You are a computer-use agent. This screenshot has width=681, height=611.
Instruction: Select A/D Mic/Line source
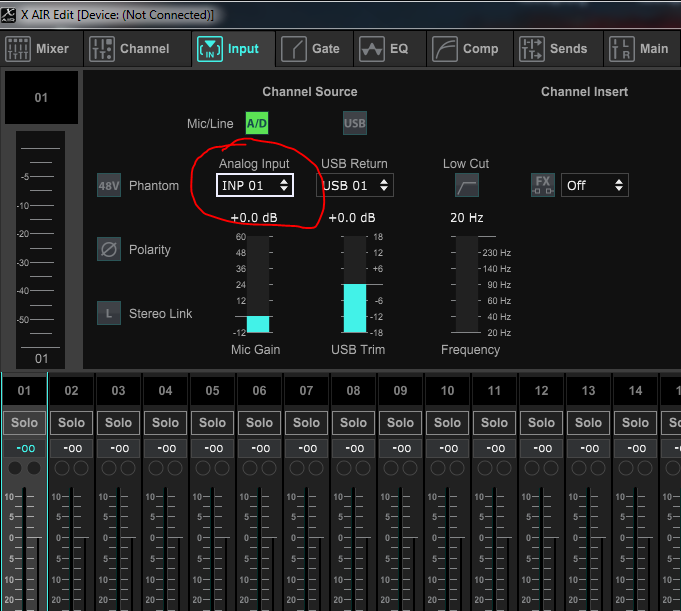click(257, 123)
